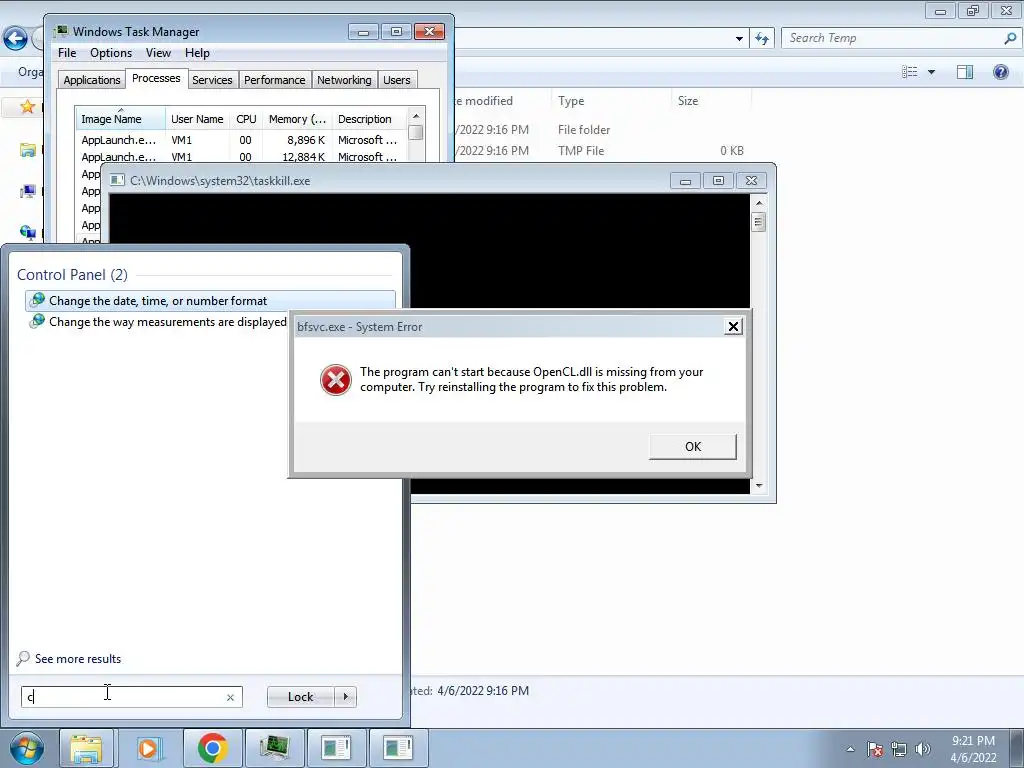
Task: Expand the shutdown options arrow beside Lock
Action: tap(345, 697)
